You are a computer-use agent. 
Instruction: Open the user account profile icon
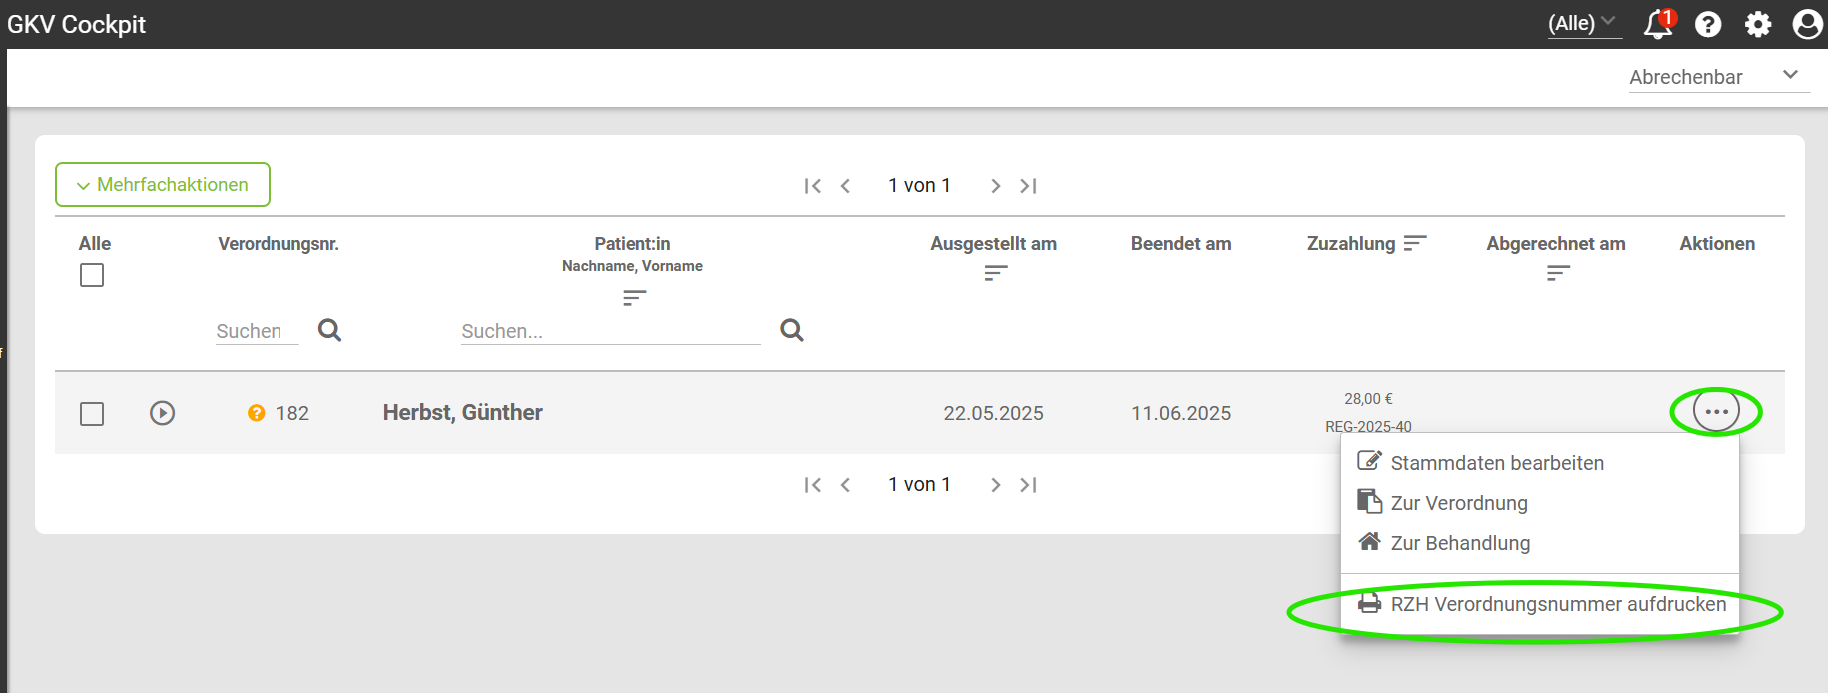1807,24
